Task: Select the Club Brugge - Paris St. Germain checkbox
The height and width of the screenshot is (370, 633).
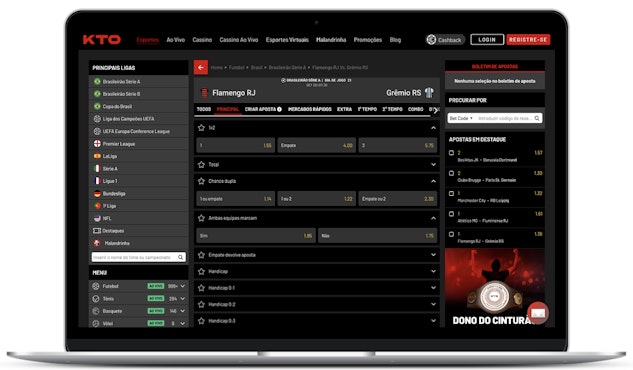Action: [x=451, y=174]
